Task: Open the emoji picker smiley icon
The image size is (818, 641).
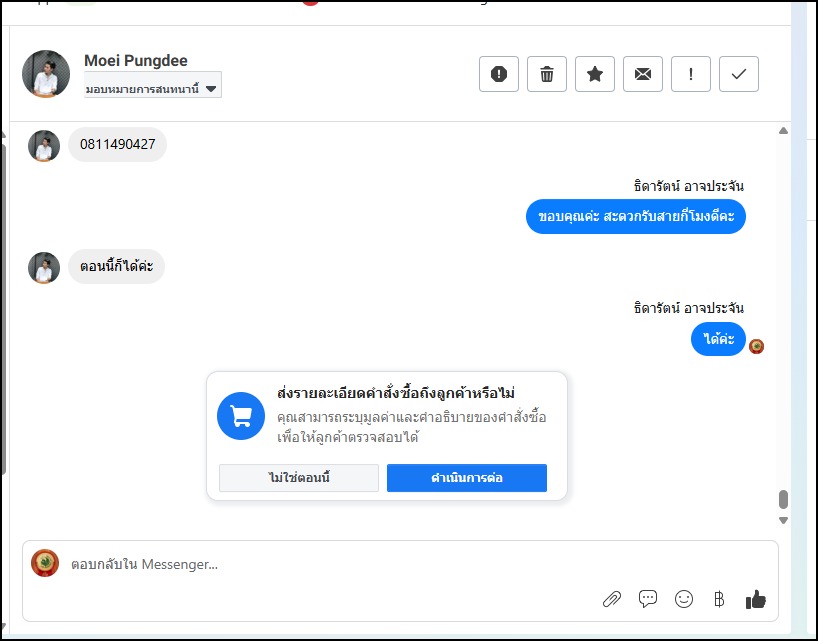Action: coord(684,599)
